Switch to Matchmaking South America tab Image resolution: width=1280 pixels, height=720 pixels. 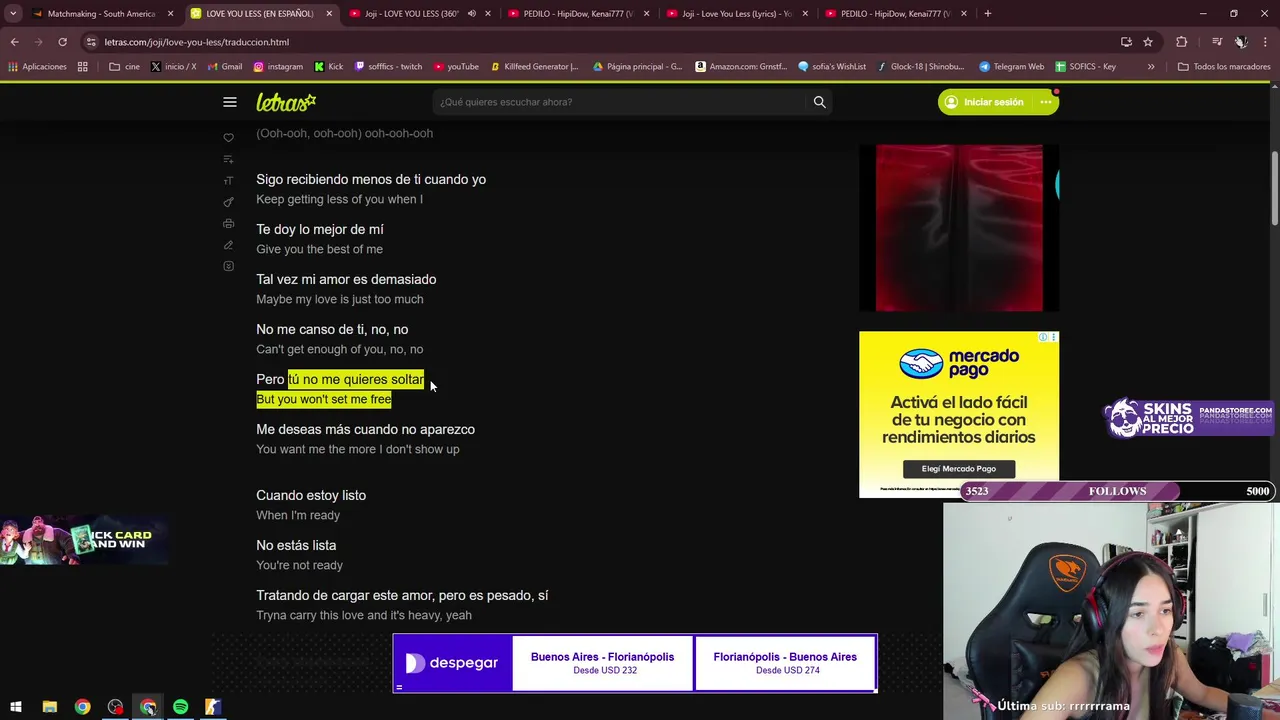click(101, 14)
